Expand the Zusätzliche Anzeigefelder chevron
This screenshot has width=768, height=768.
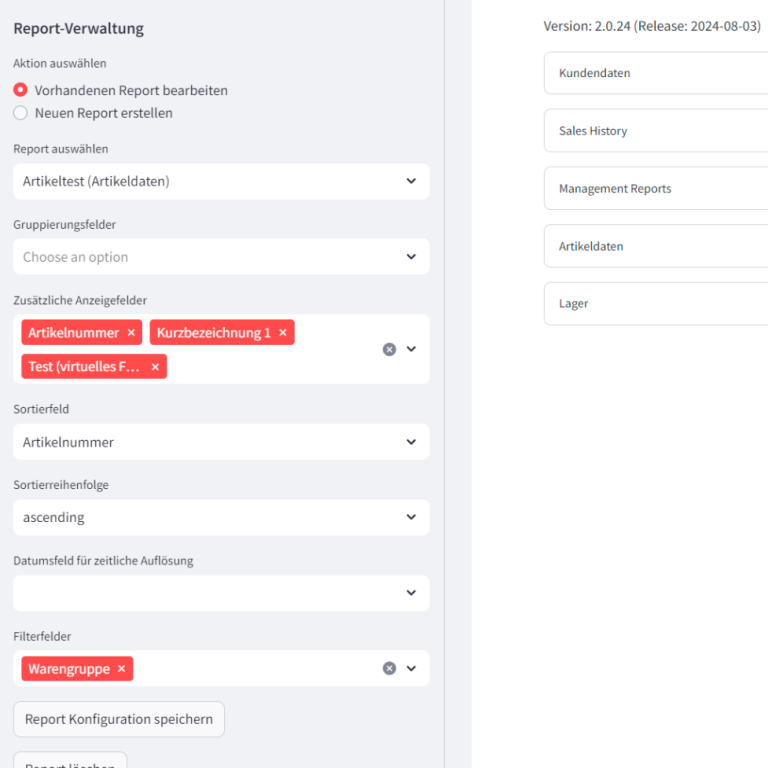tap(411, 349)
